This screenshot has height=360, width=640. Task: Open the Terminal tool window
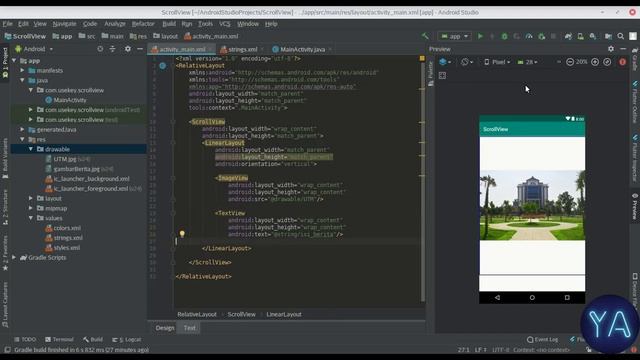point(60,339)
